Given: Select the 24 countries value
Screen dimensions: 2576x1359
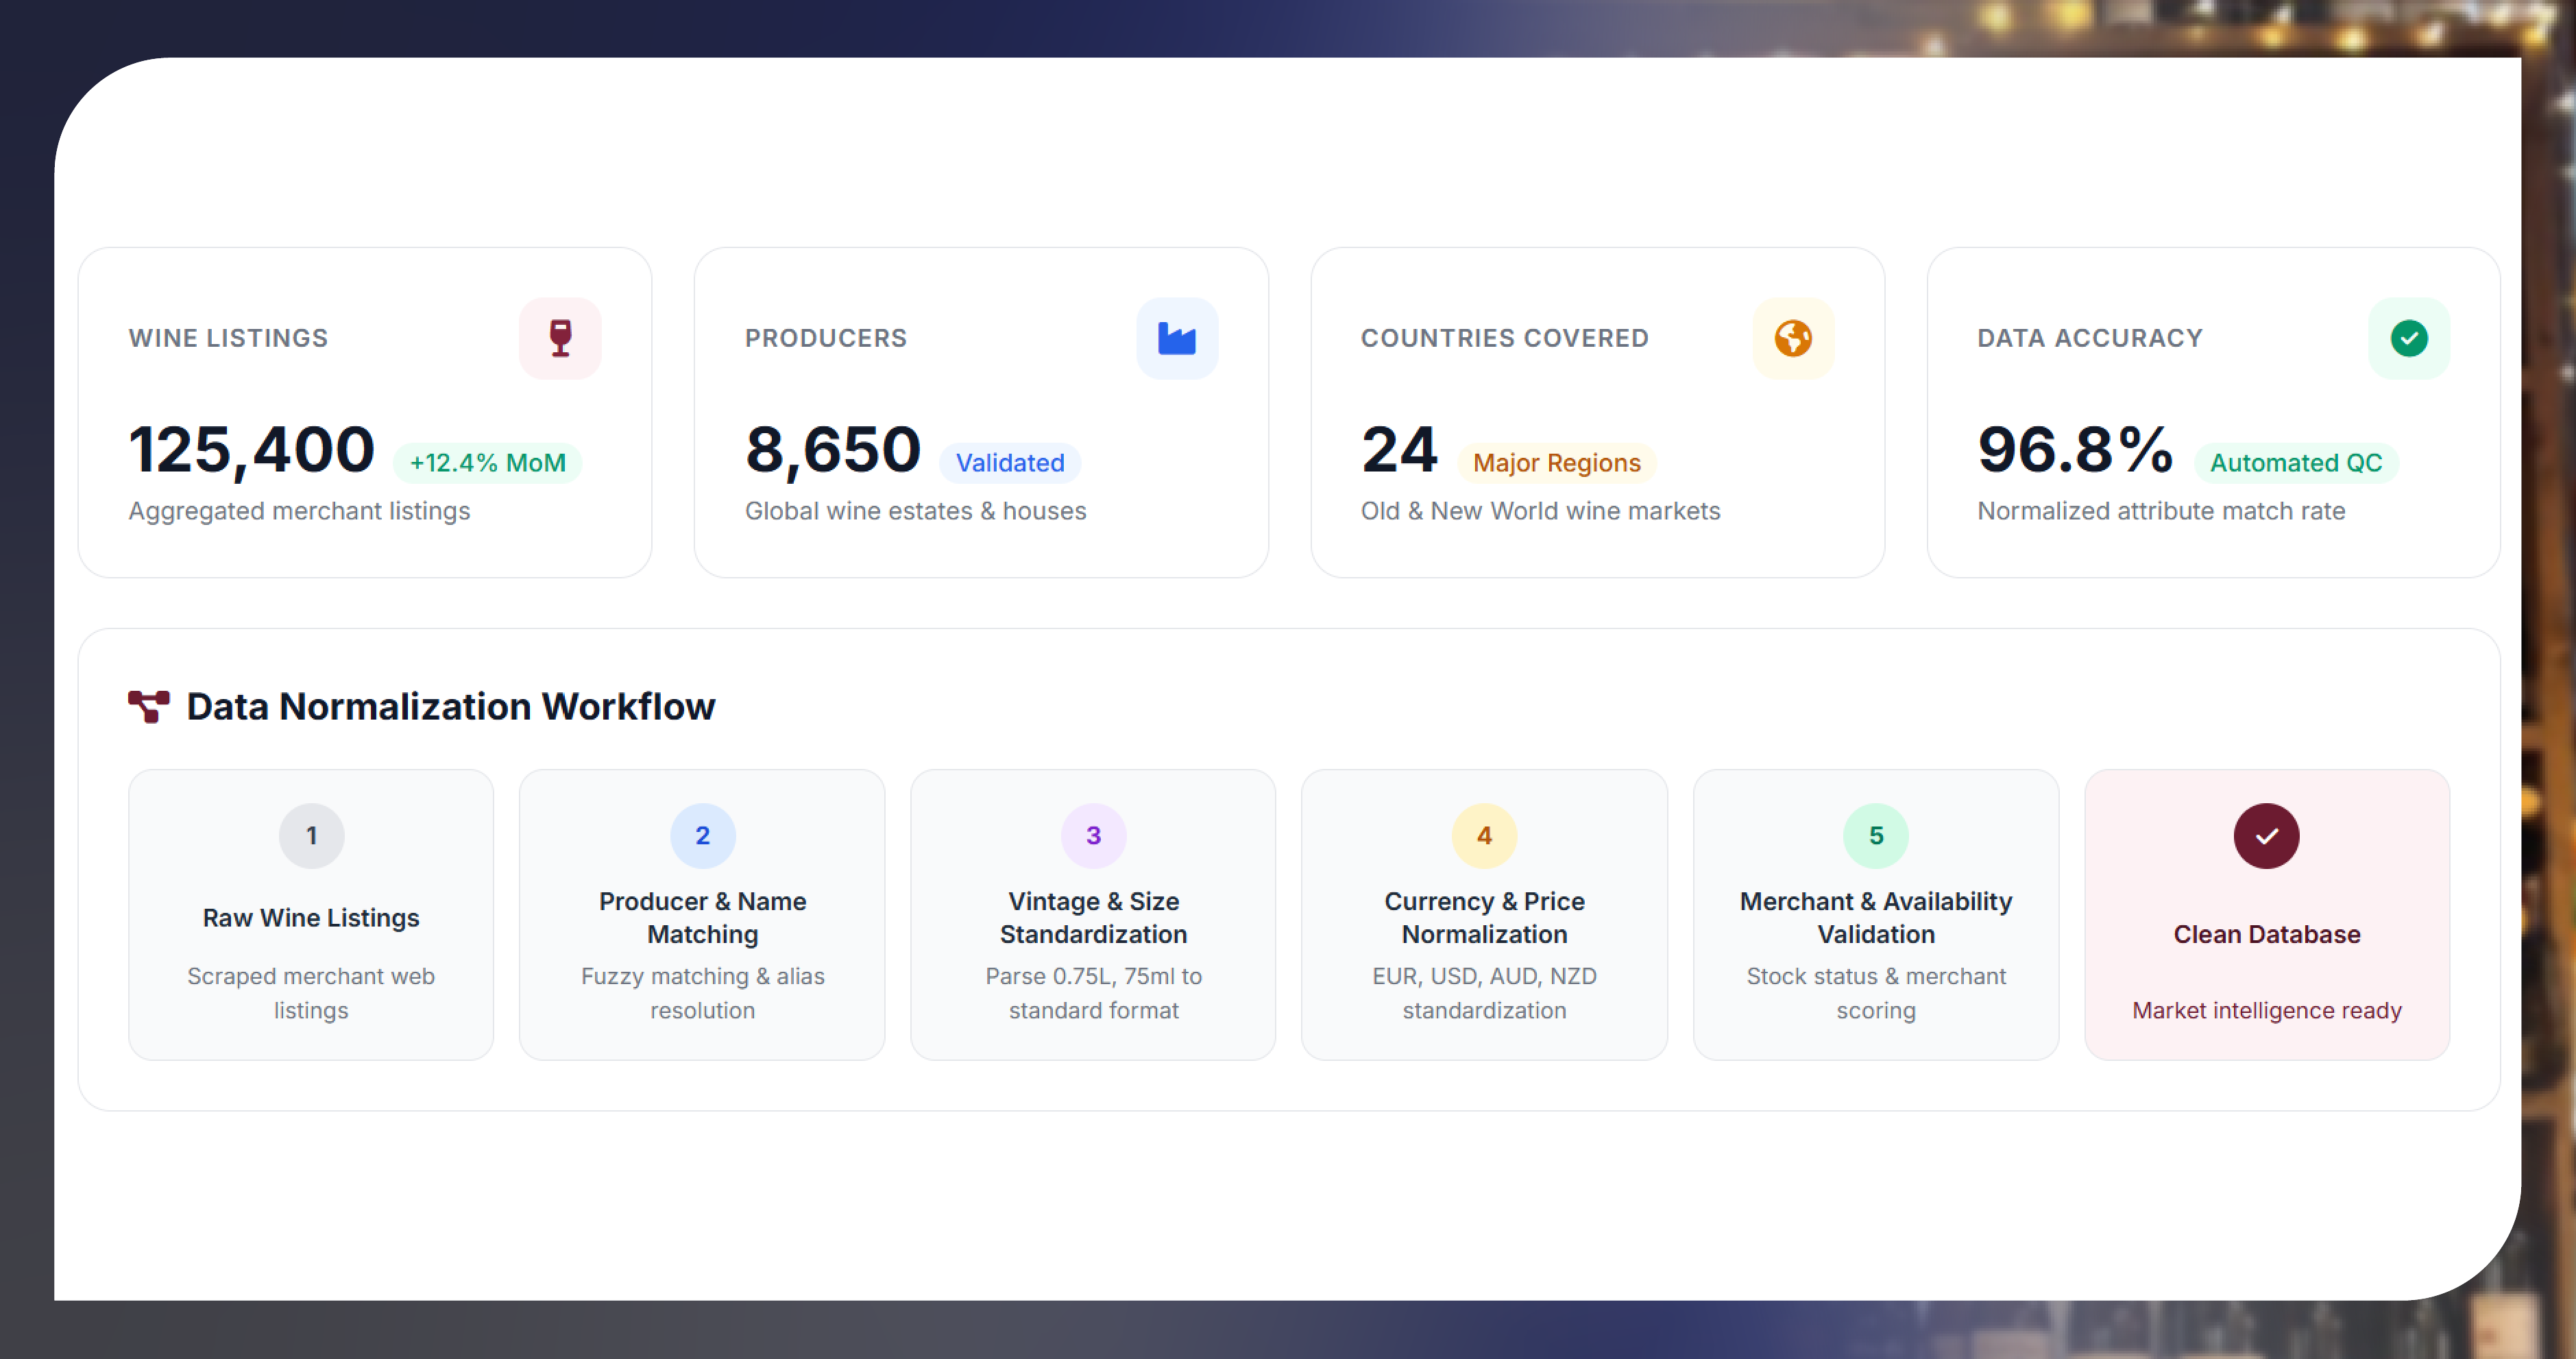Looking at the screenshot, I should (x=1399, y=450).
